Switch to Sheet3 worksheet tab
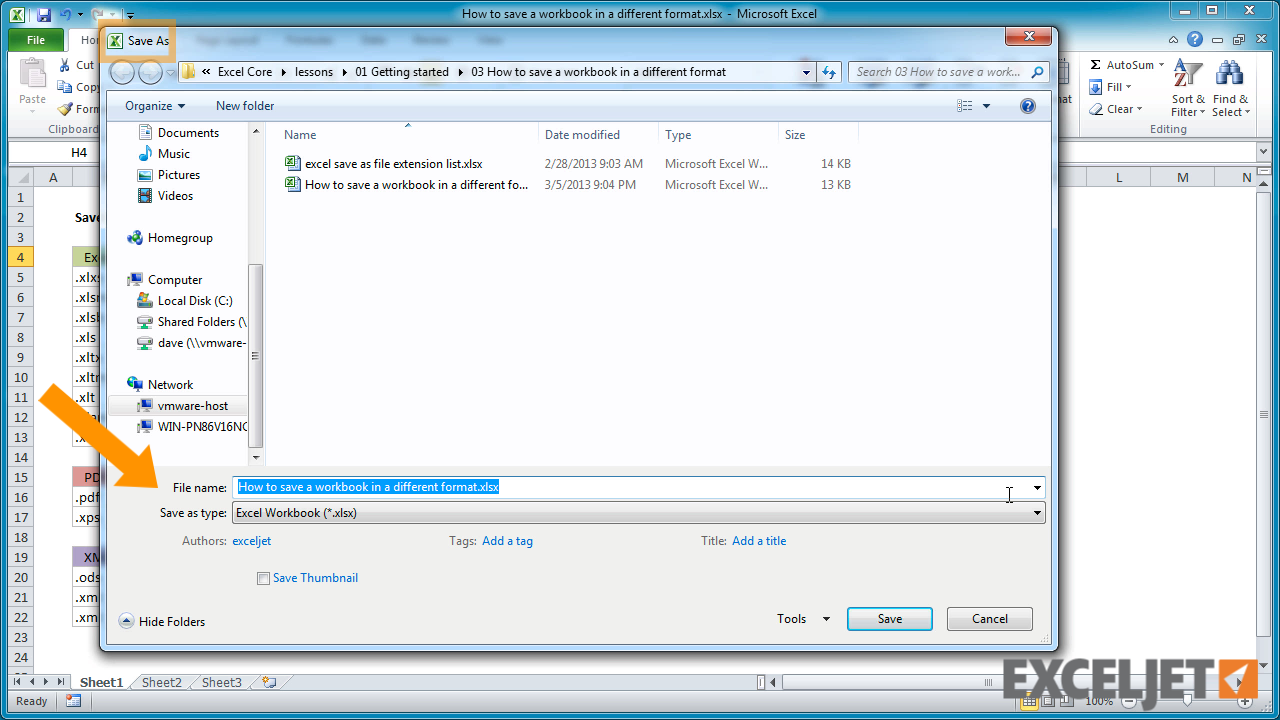The height and width of the screenshot is (720, 1280). coord(222,682)
